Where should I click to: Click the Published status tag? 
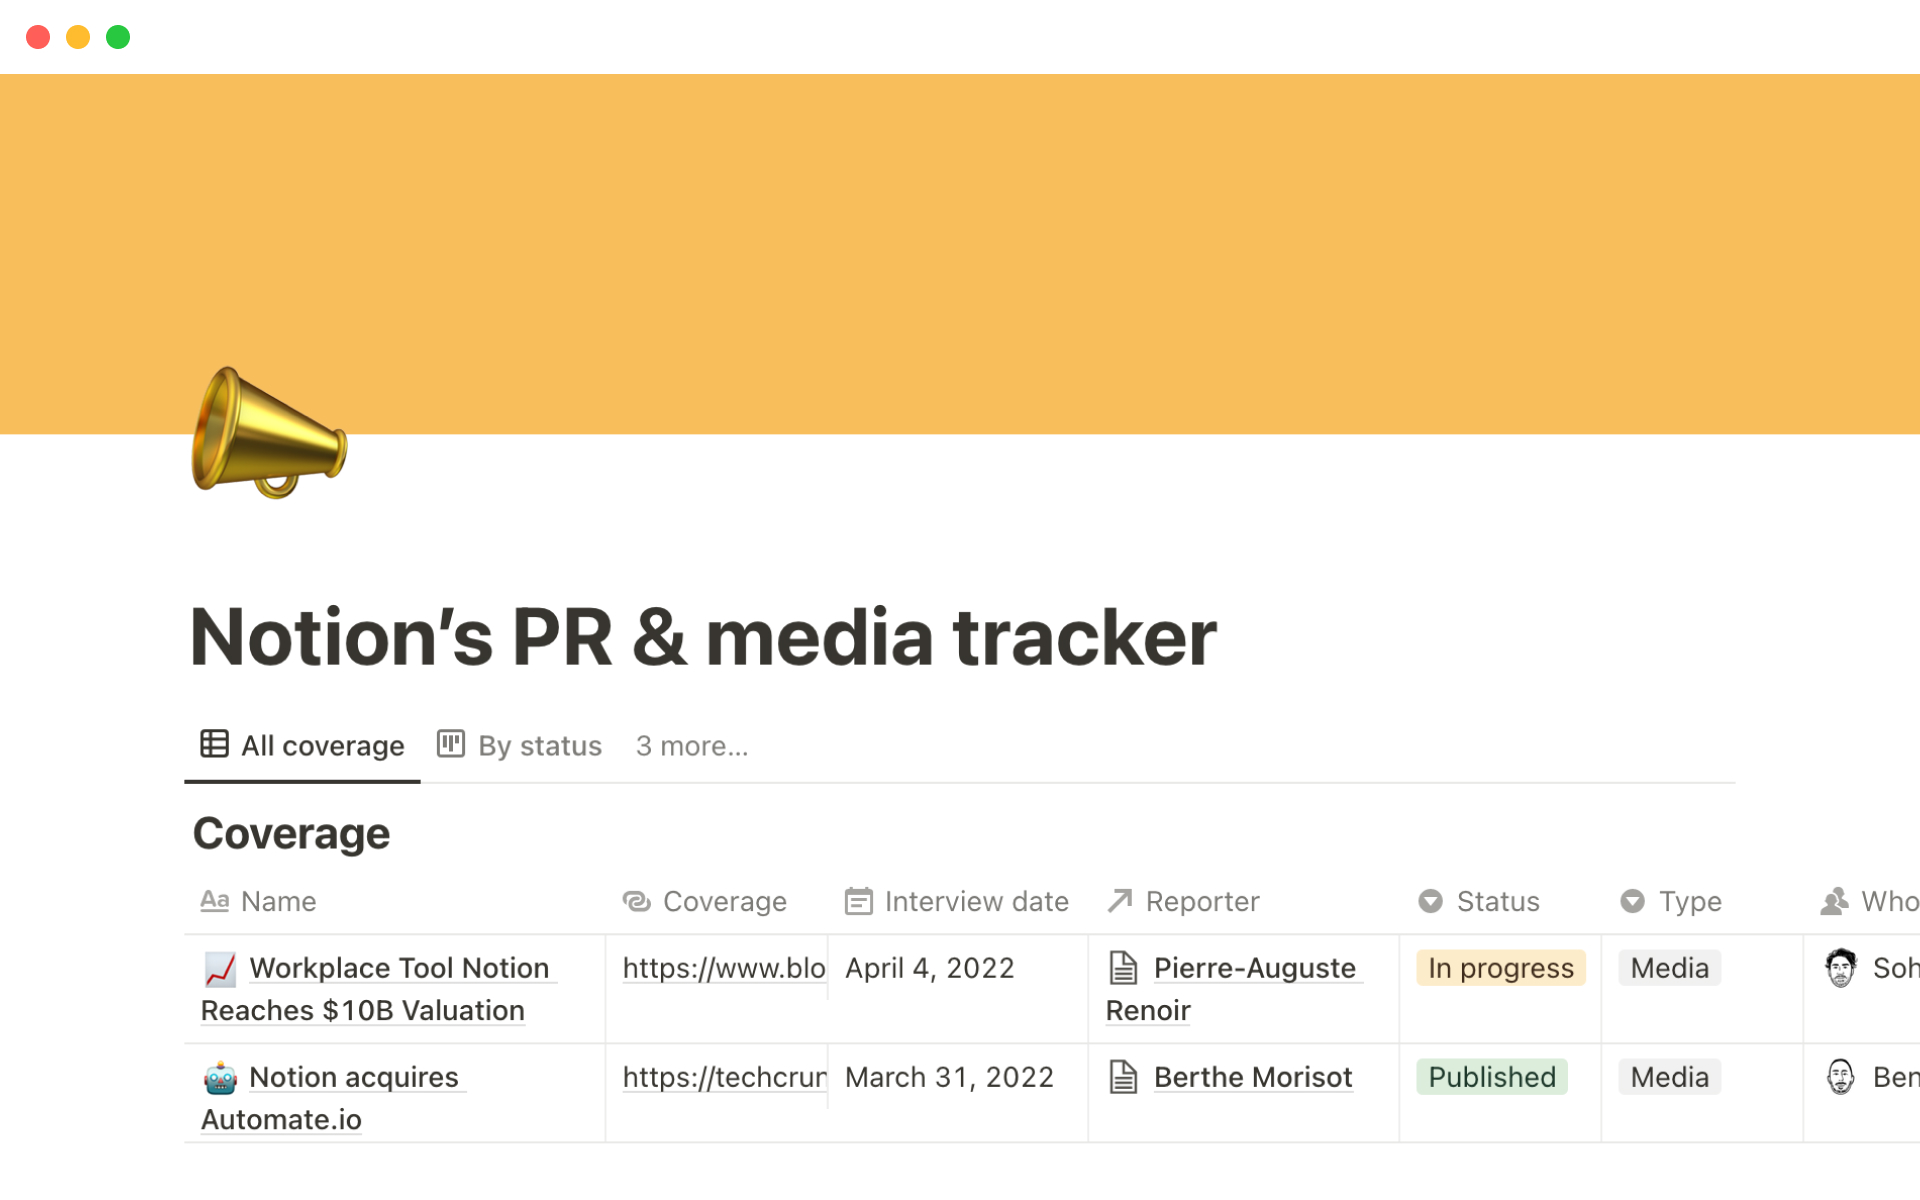pos(1490,1077)
